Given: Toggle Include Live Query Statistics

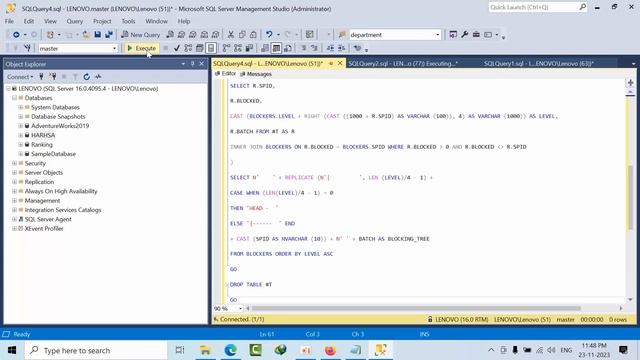Looking at the screenshot, I should click(x=238, y=48).
